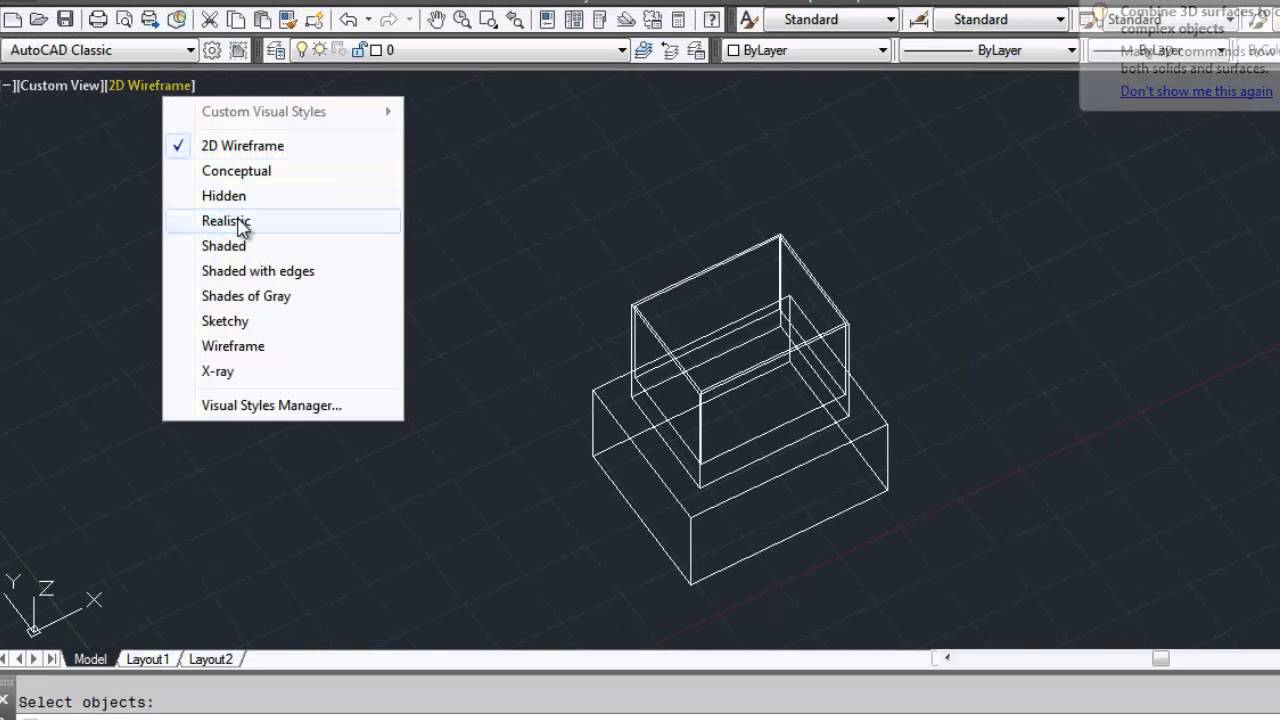Select Realistic visual style

pos(283,221)
